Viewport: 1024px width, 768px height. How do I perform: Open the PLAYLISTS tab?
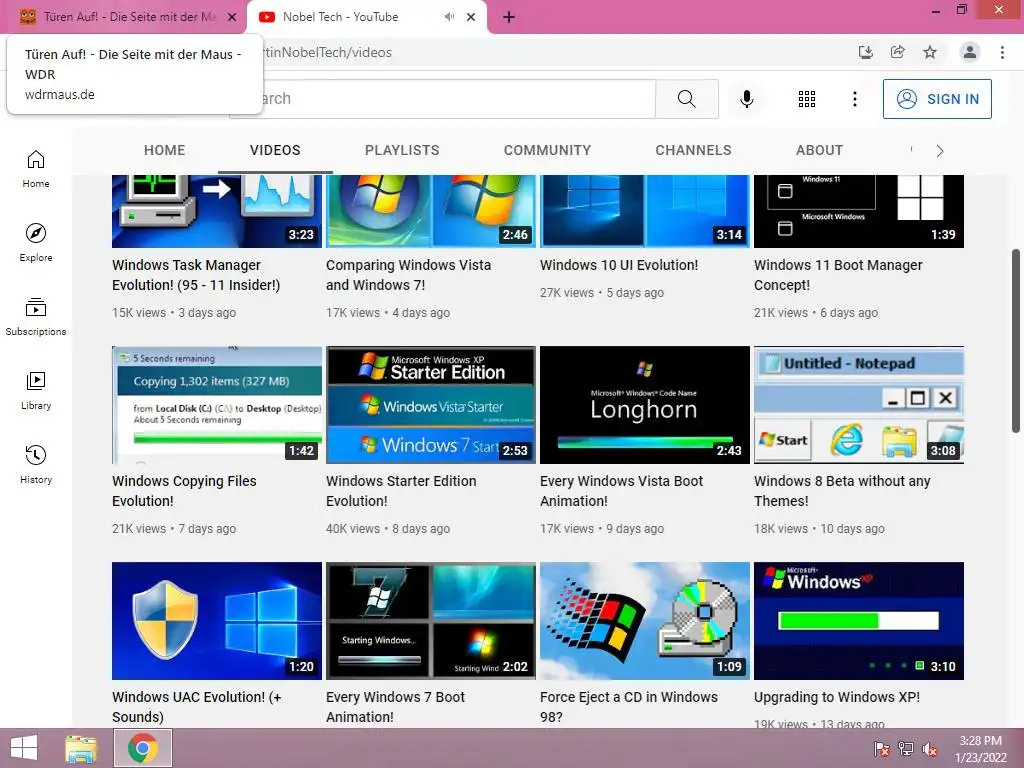tap(402, 150)
